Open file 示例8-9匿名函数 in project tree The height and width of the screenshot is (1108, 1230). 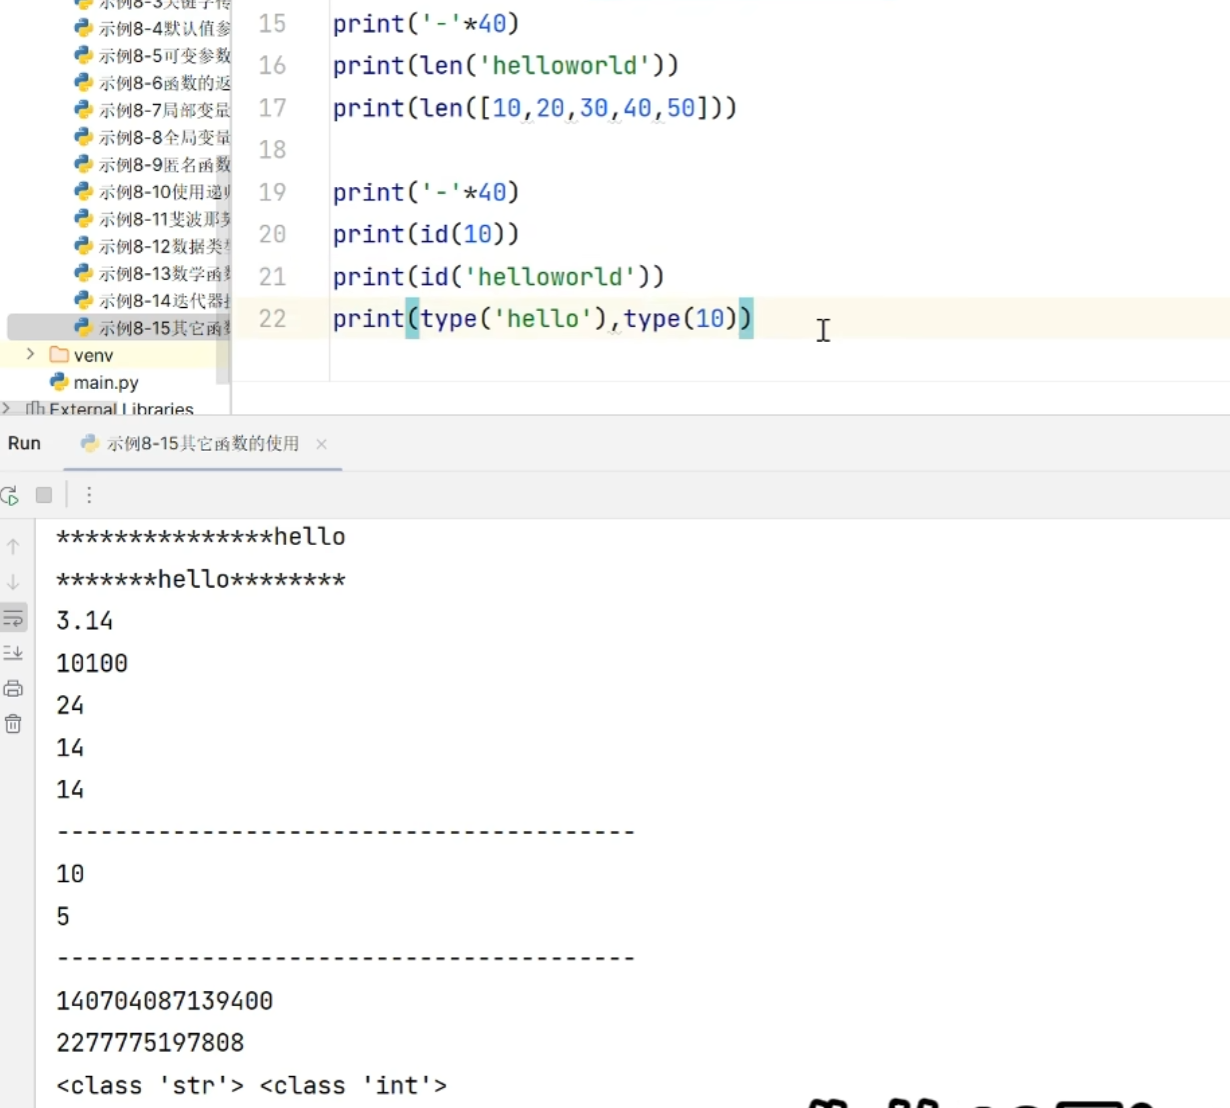pos(153,164)
